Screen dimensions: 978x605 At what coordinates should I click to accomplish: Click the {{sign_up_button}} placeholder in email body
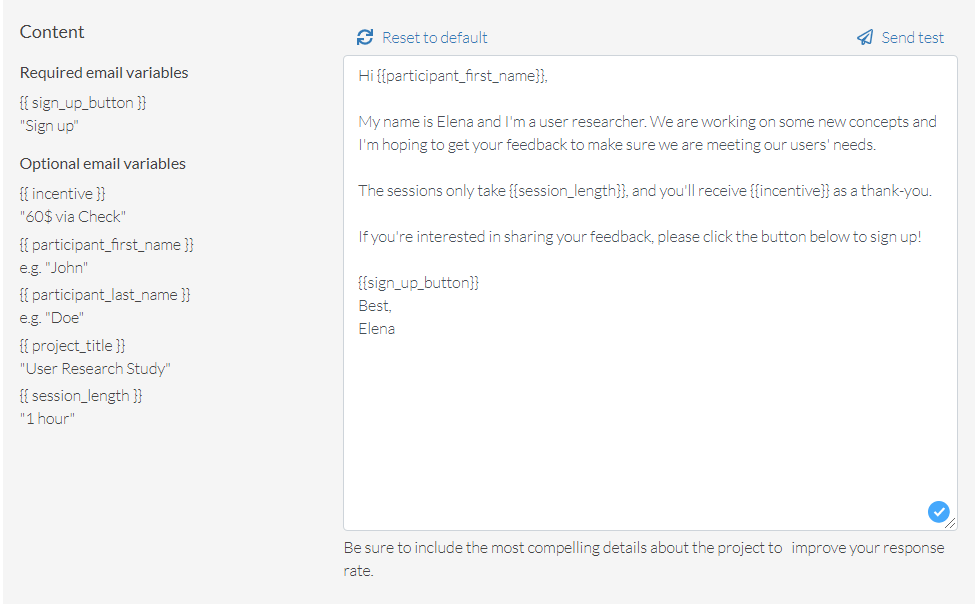click(x=419, y=283)
